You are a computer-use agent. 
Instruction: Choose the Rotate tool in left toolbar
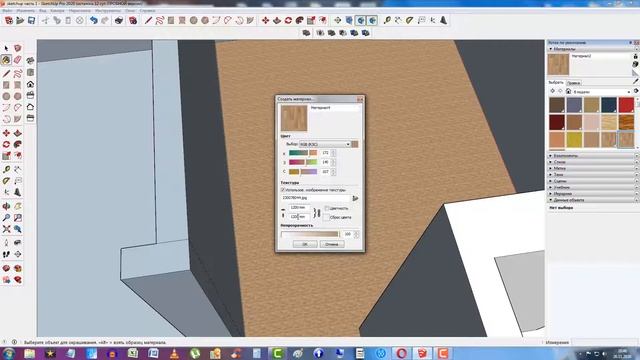(6, 144)
